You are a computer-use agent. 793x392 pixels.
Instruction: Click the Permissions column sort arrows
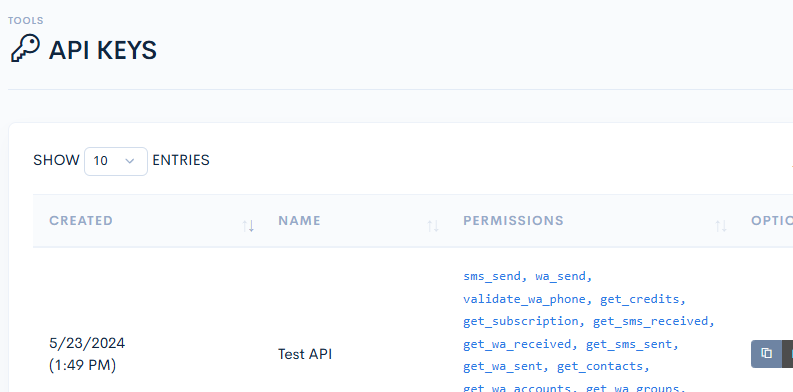[x=721, y=226]
